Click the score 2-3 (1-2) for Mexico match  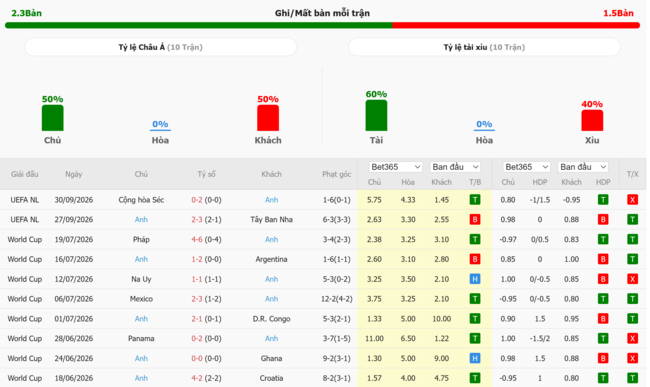(206, 299)
